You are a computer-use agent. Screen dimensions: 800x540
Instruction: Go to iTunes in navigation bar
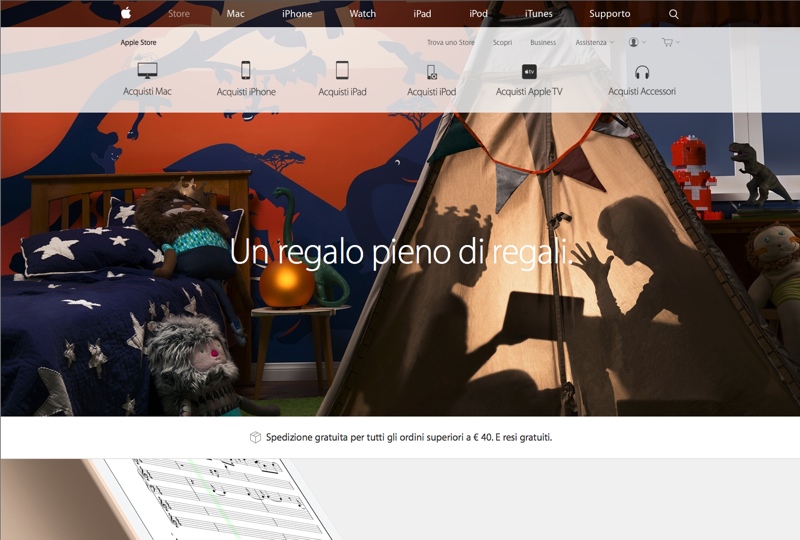(538, 14)
